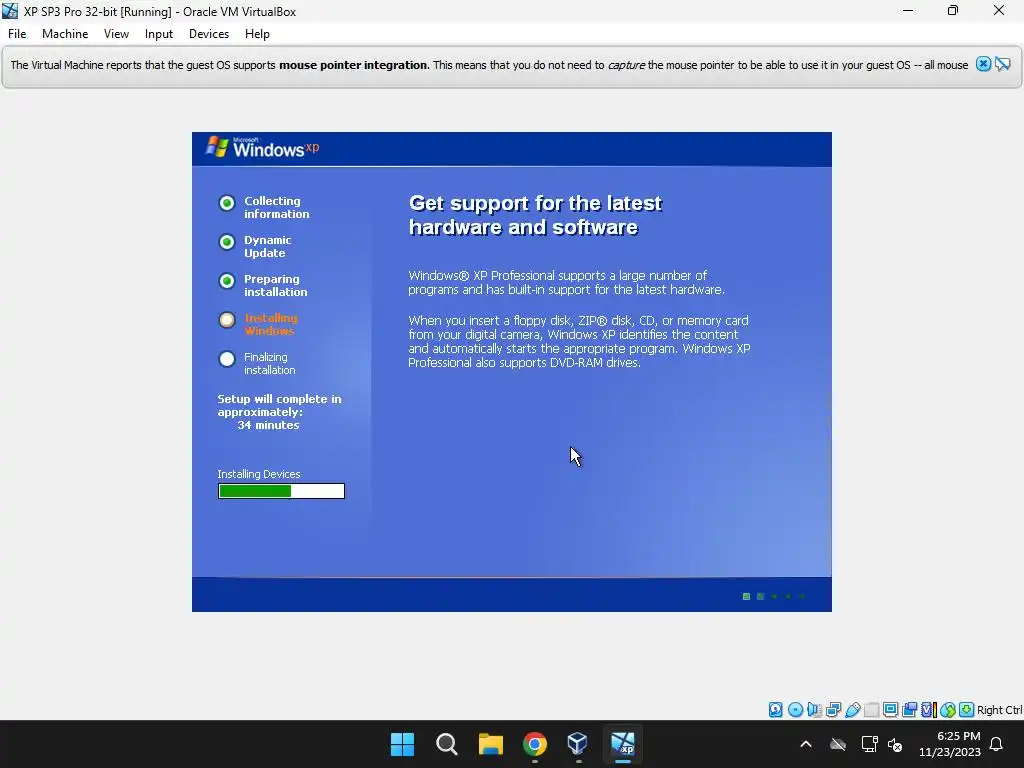Open the File menu

17,34
